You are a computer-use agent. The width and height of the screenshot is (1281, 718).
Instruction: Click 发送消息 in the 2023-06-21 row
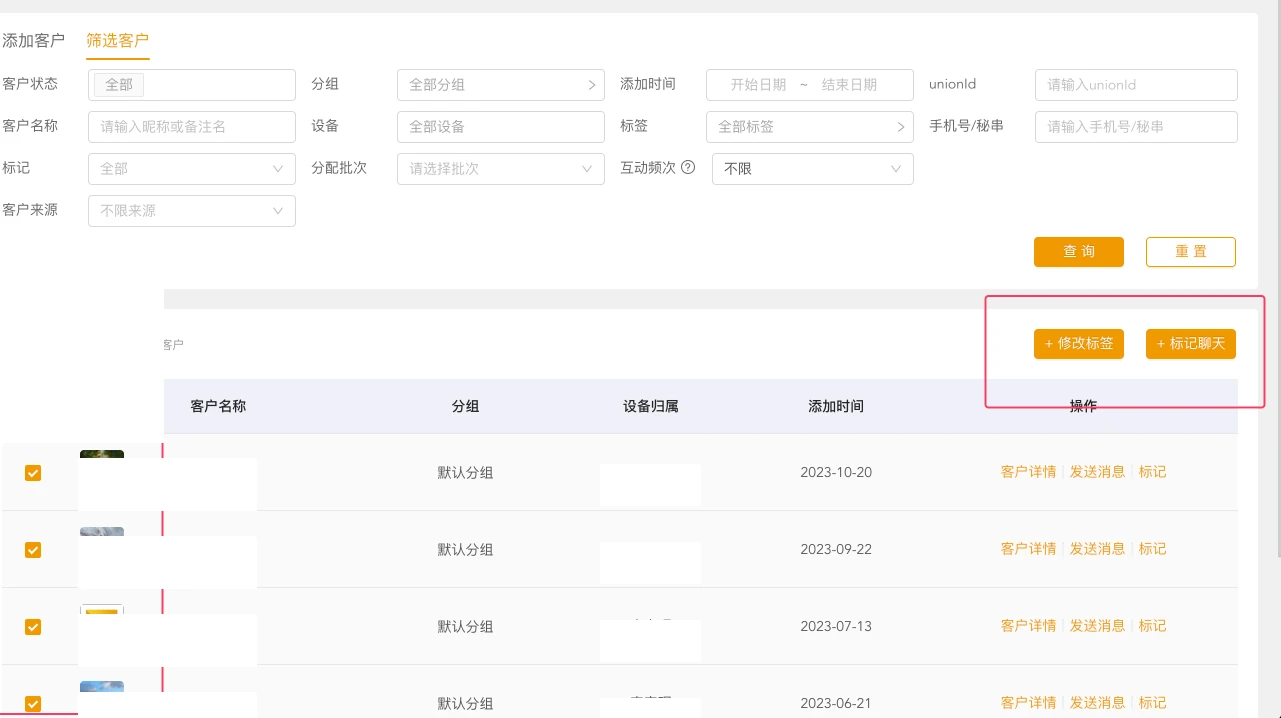coord(1097,703)
